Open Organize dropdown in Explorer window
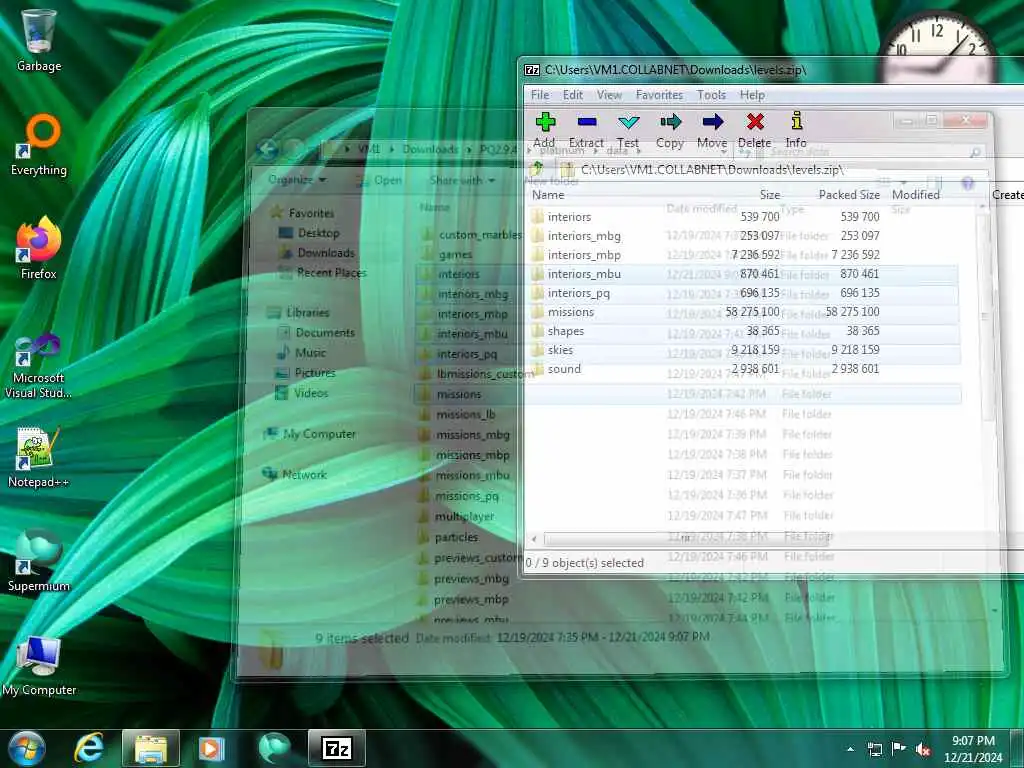Screen dimensions: 1024x768 click(297, 180)
